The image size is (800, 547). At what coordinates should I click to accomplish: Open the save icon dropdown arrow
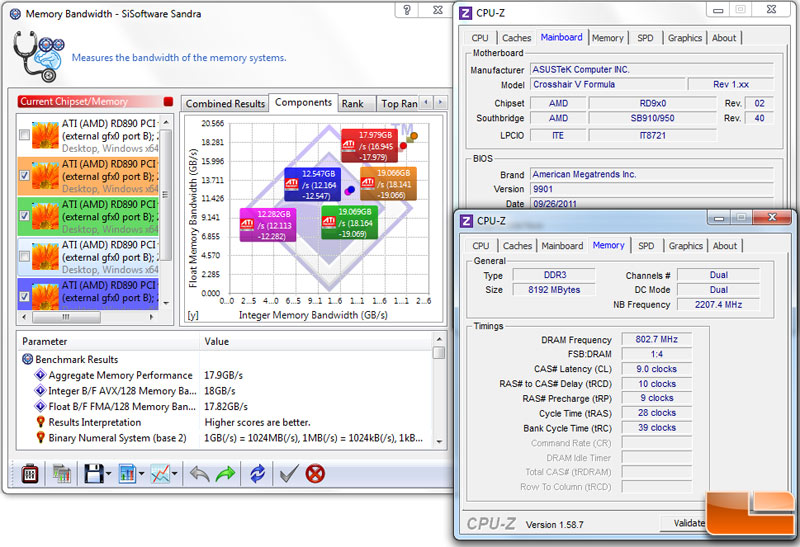coord(109,474)
